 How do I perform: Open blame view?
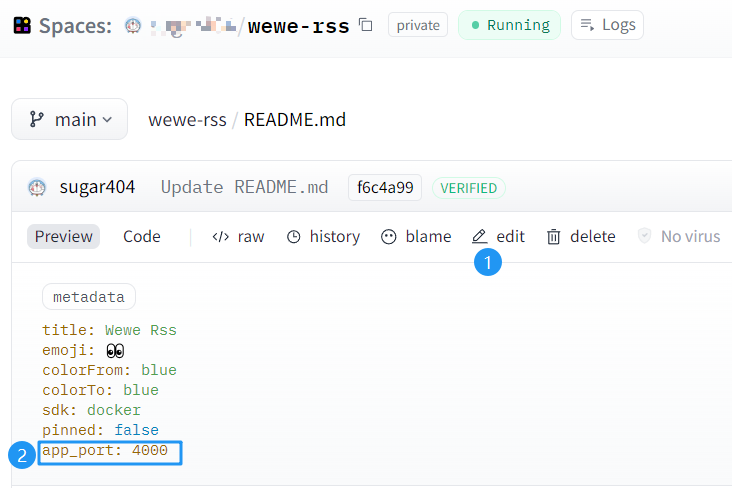(416, 236)
